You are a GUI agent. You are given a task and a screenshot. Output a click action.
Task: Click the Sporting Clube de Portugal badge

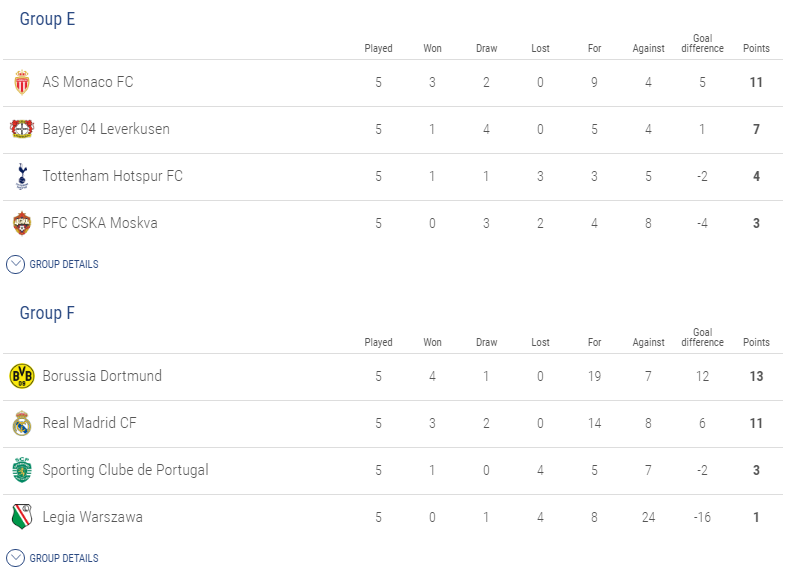point(22,470)
